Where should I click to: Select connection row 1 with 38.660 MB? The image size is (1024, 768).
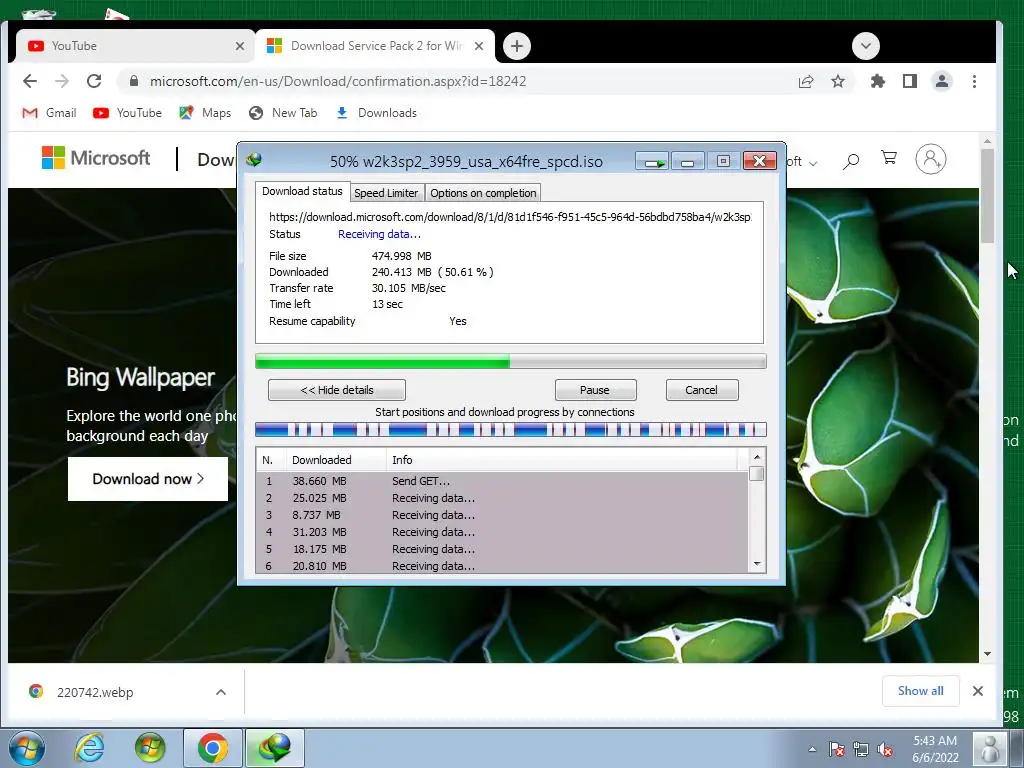[x=502, y=481]
